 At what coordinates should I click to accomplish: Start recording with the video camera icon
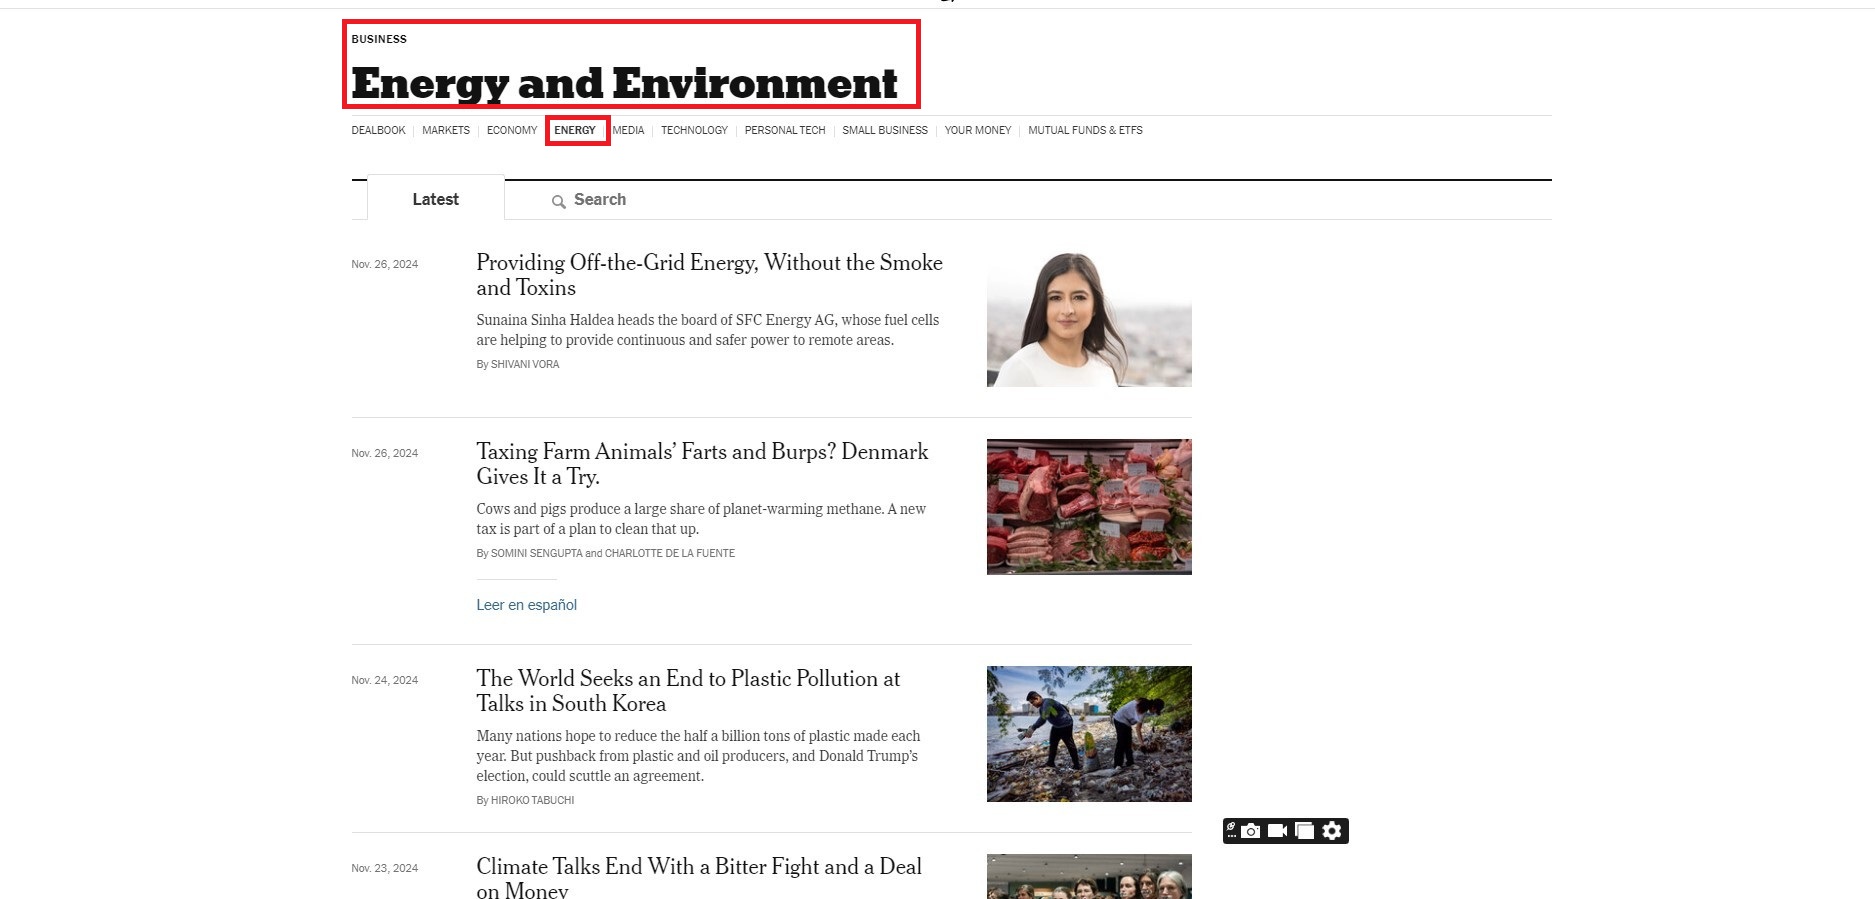(x=1277, y=831)
